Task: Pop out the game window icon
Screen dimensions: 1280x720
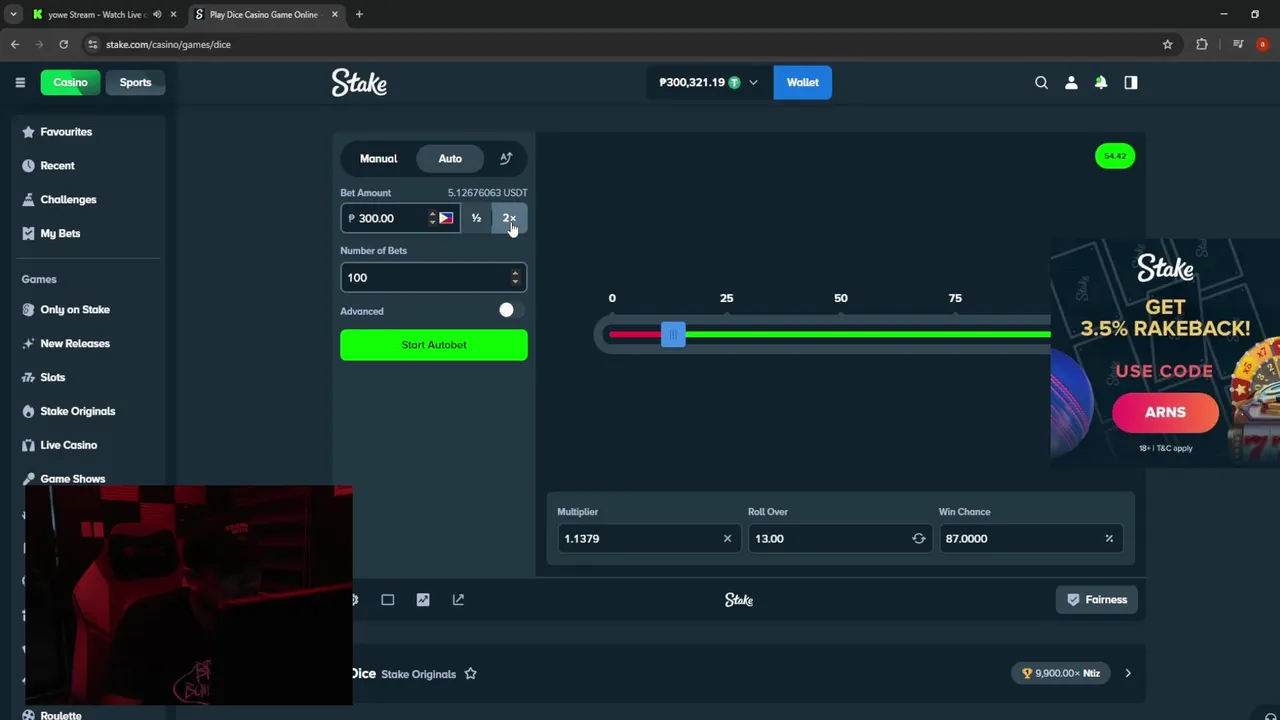Action: click(458, 599)
